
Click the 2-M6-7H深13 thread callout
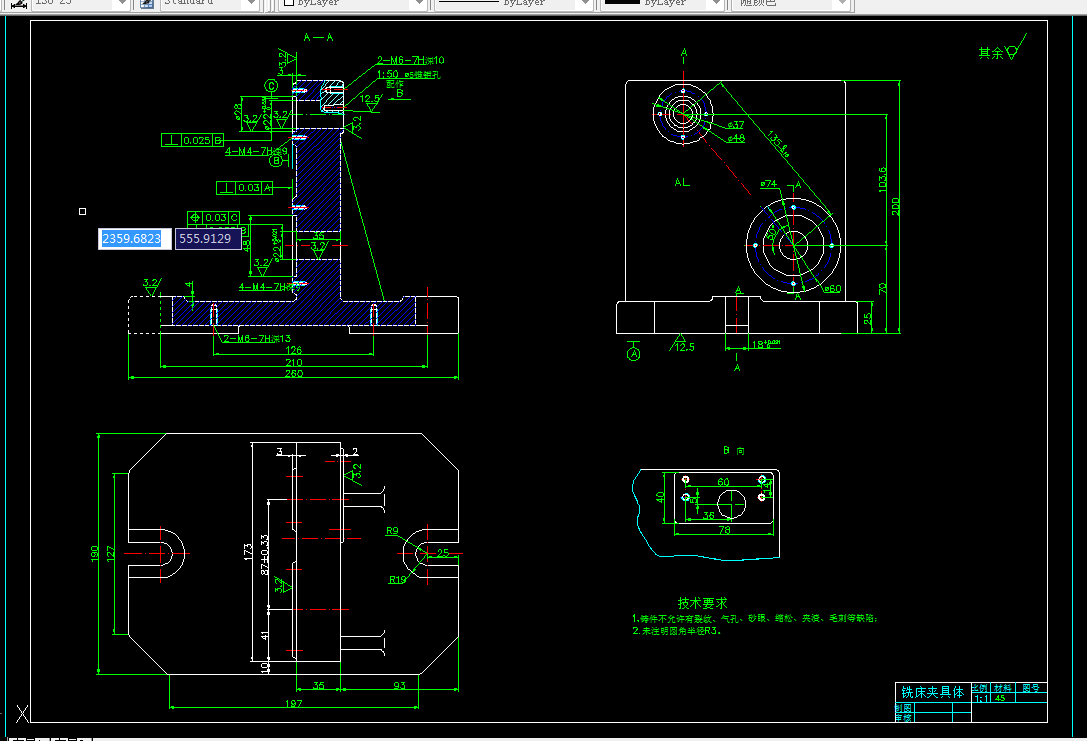tap(257, 339)
